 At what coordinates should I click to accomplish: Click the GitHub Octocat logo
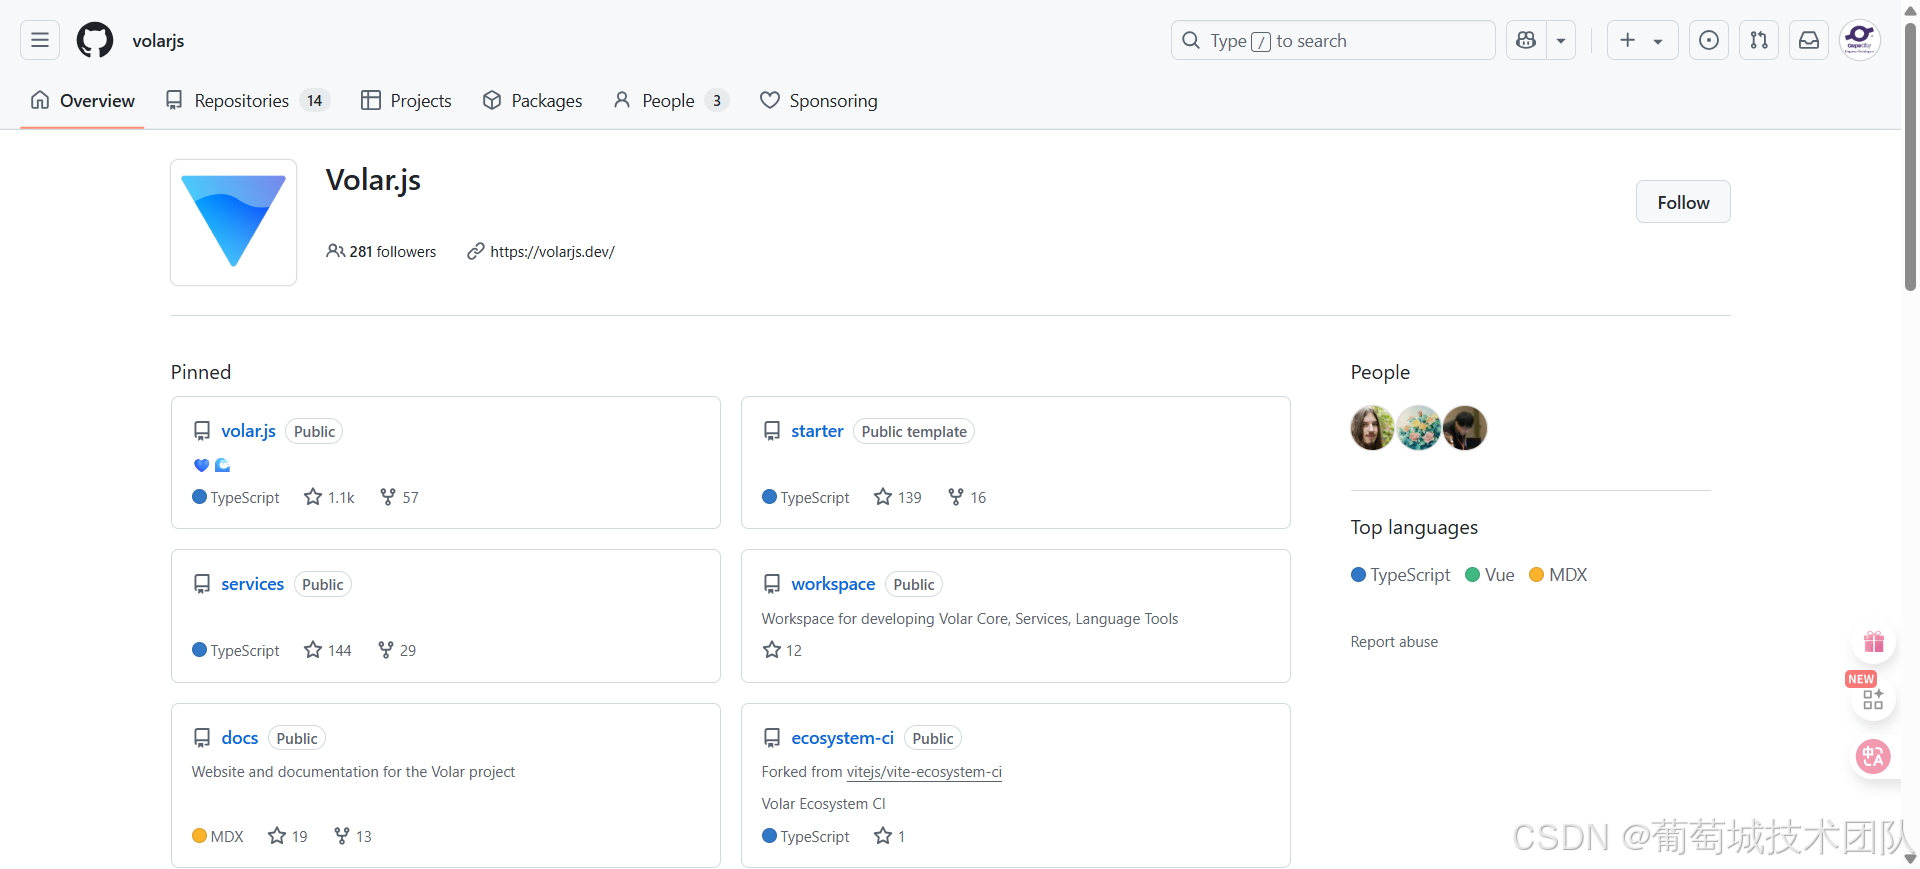pos(95,40)
